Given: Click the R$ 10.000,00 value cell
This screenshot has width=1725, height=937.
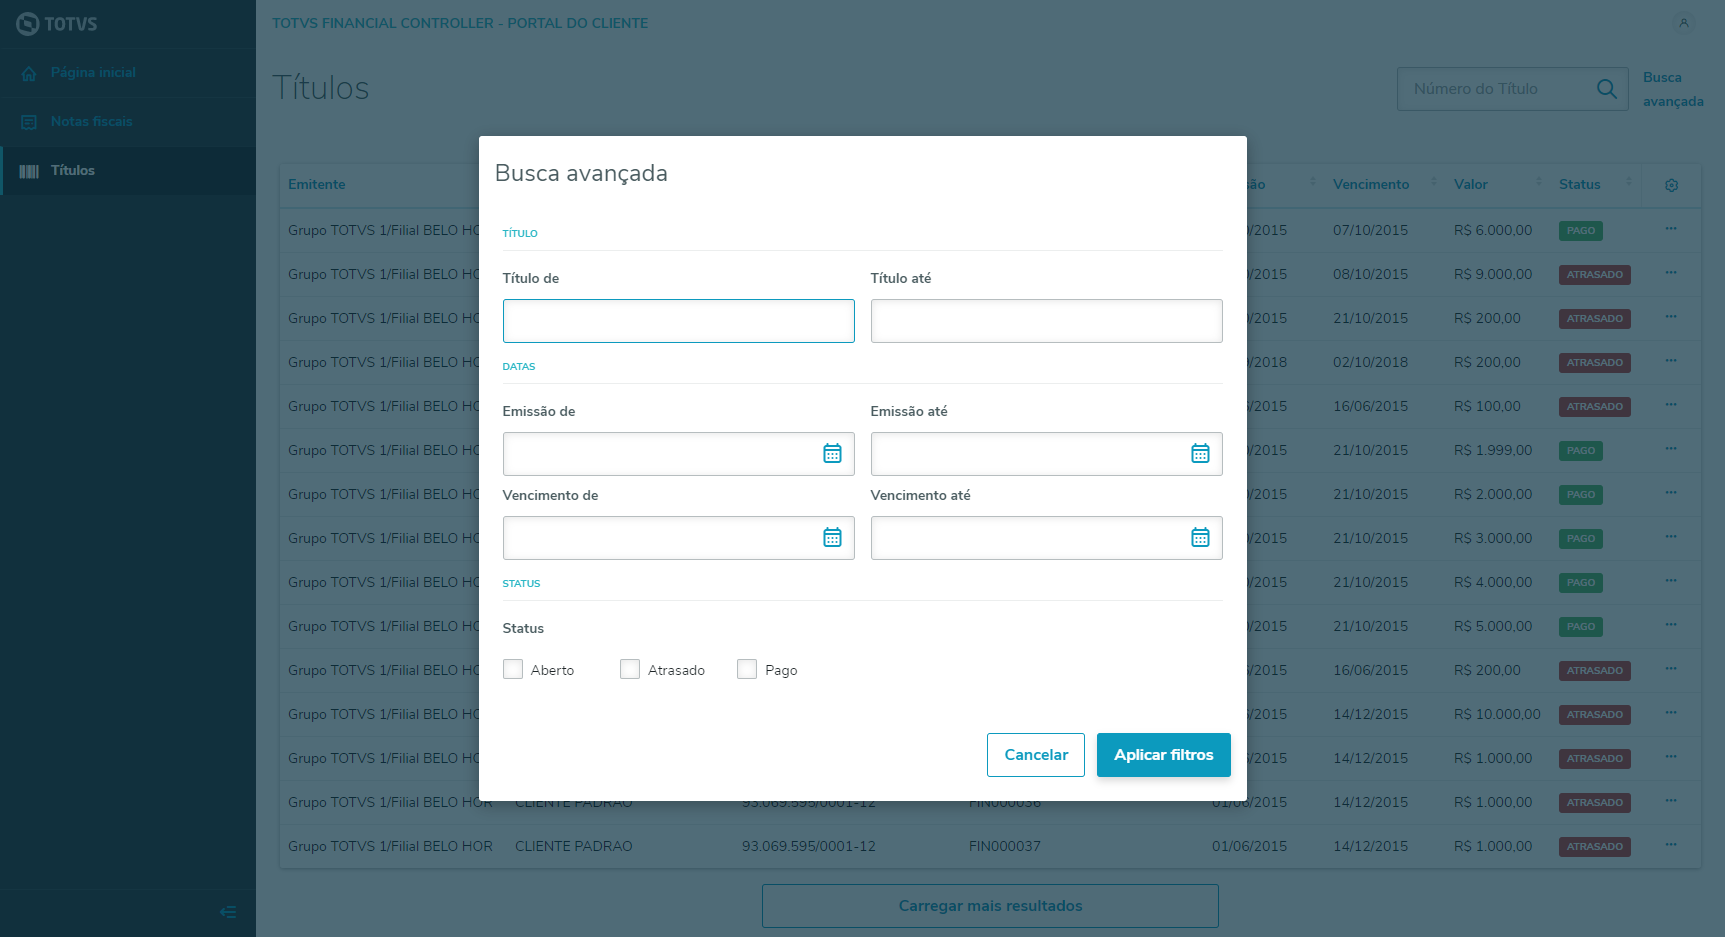Looking at the screenshot, I should pos(1497,714).
